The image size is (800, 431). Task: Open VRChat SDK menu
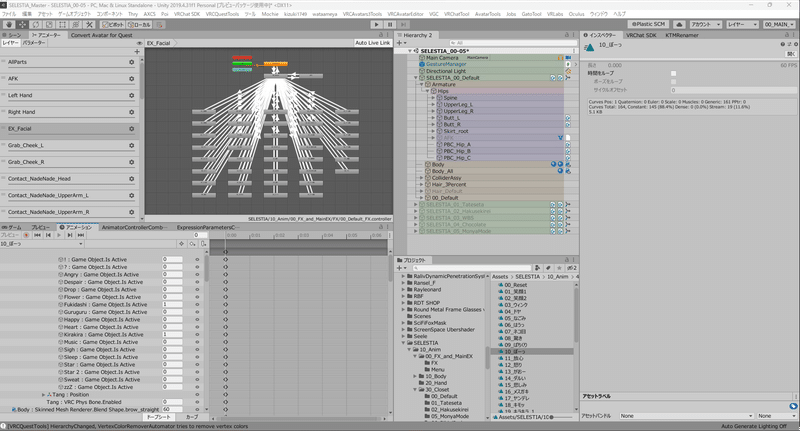(x=187, y=14)
